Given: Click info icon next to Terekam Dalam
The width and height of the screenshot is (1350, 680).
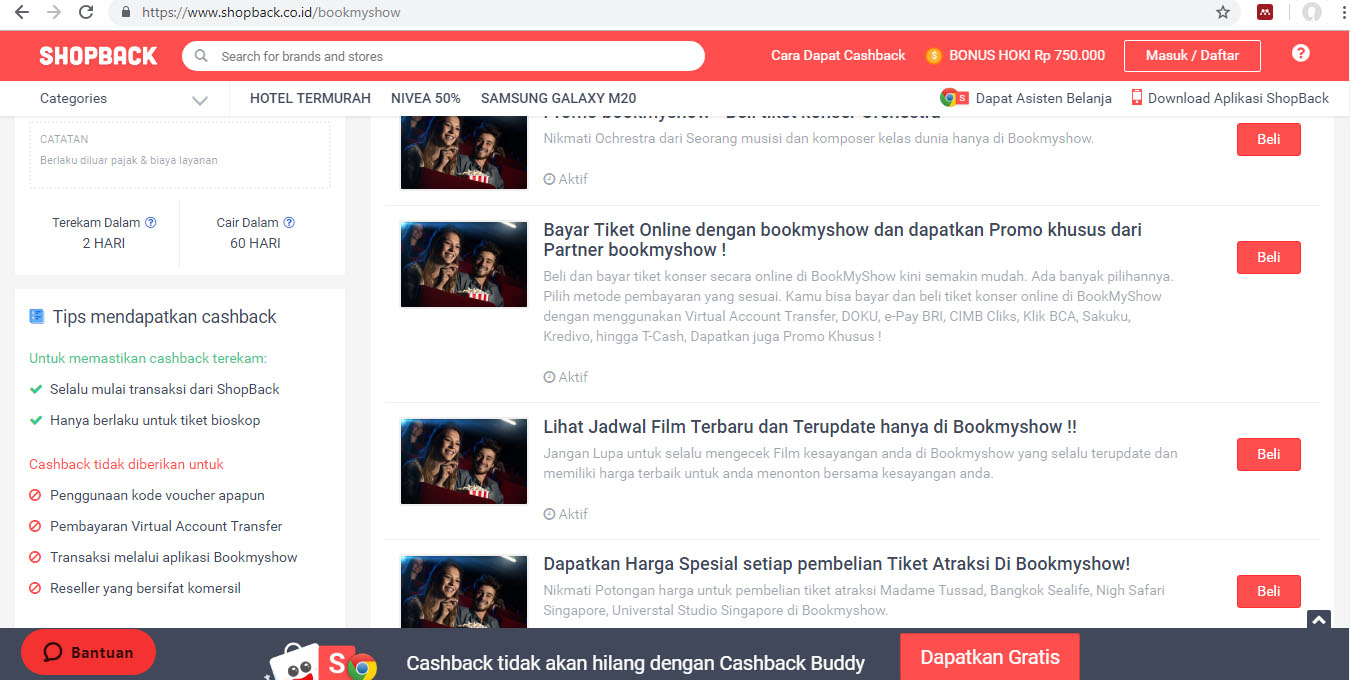Looking at the screenshot, I should [x=151, y=223].
